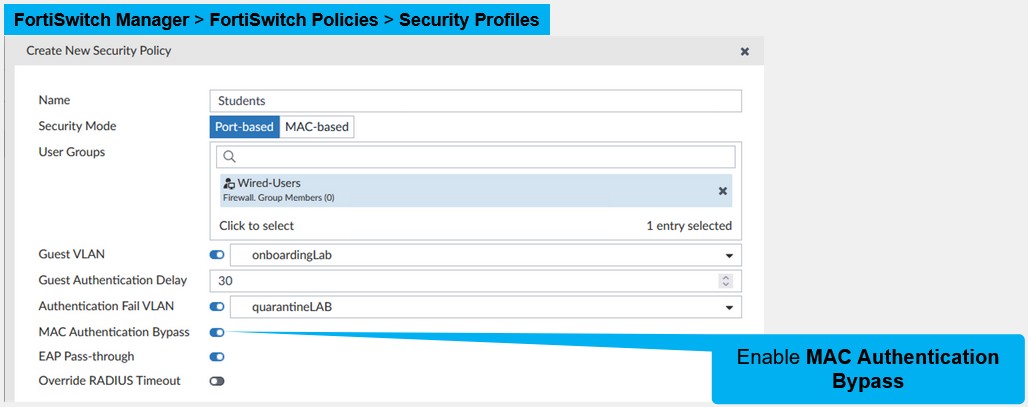
Task: Click 'Click to select' in User Groups
Action: point(256,225)
